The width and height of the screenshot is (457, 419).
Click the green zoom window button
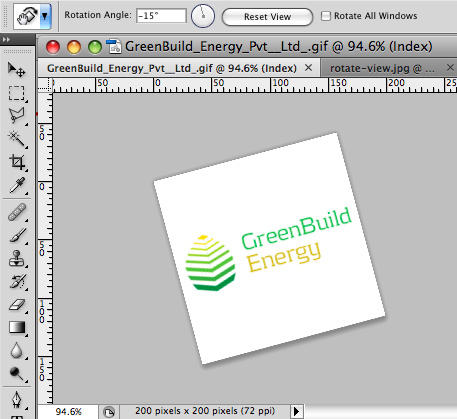pyautogui.click(x=95, y=47)
